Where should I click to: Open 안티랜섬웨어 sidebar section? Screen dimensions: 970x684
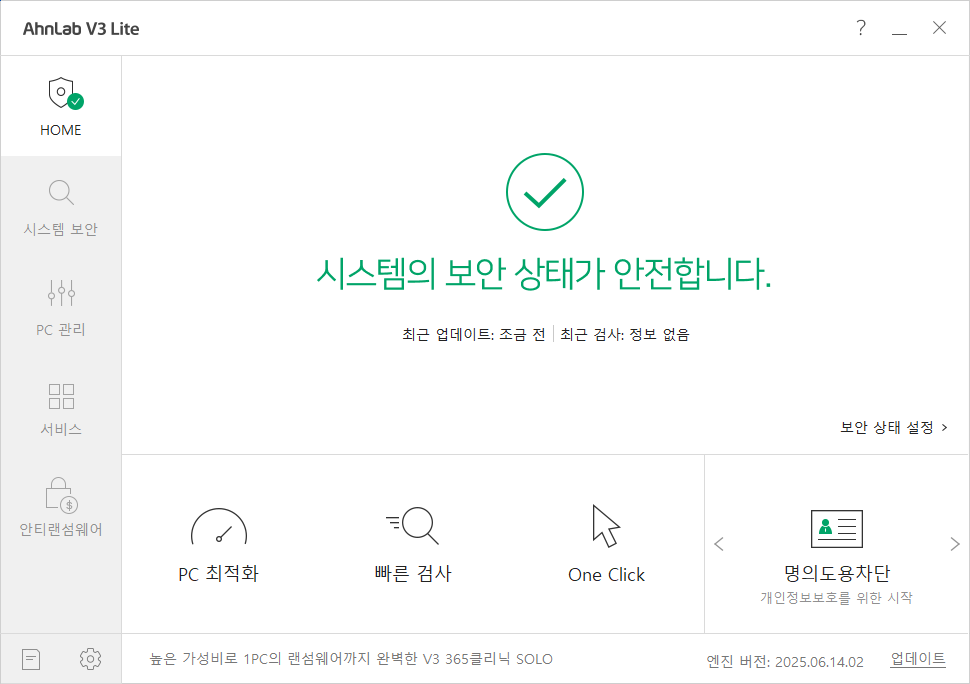[x=61, y=507]
